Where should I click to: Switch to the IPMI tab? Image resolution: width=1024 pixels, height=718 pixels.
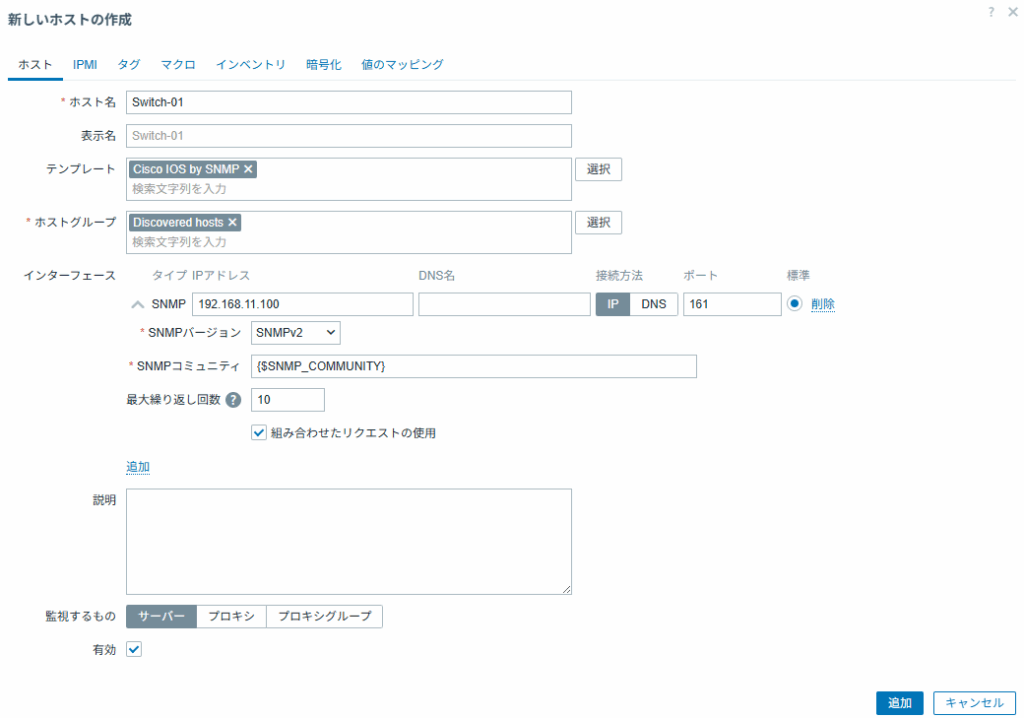(85, 64)
